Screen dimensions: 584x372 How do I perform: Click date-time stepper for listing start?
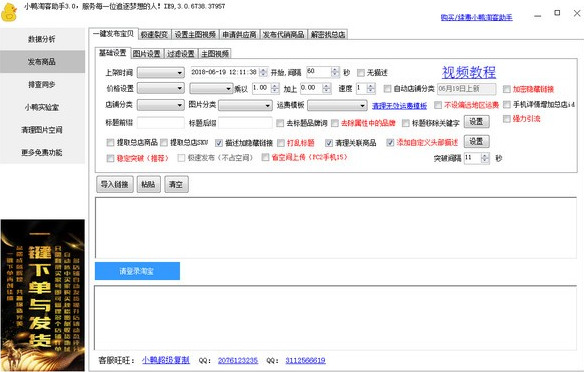264,72
